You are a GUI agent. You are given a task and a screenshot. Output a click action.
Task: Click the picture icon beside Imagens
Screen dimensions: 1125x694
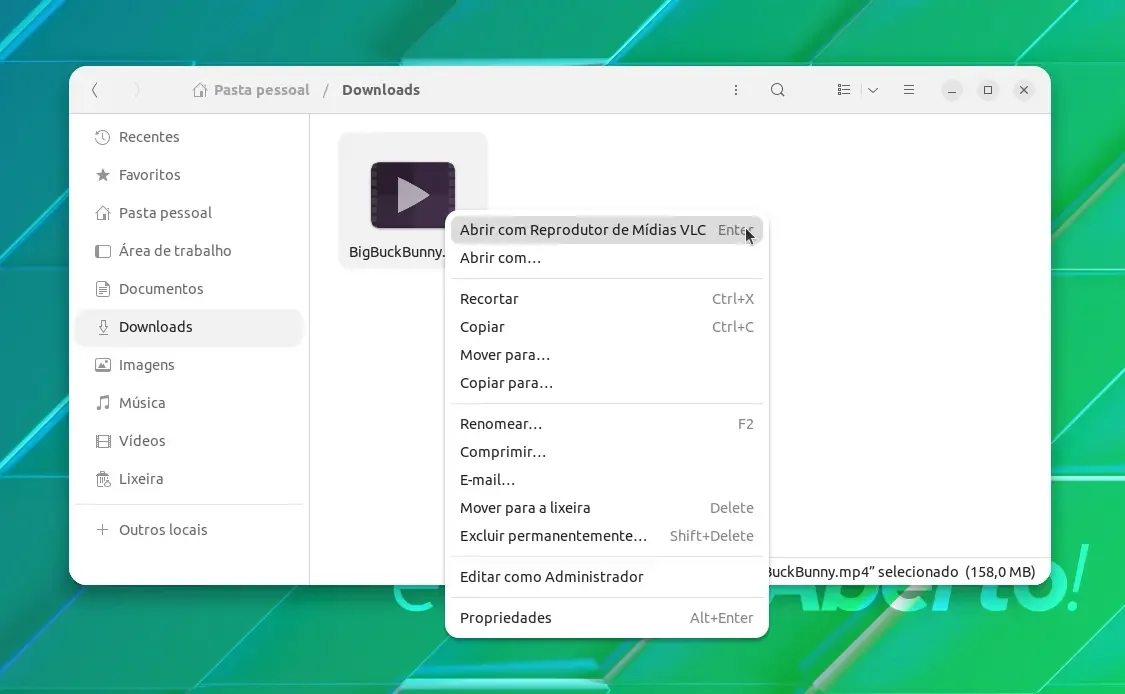tap(103, 365)
